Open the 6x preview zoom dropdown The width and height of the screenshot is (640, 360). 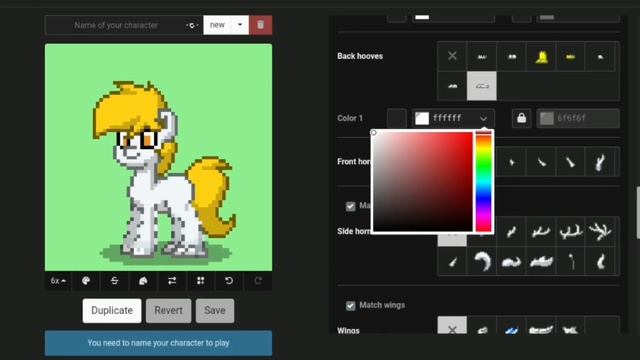click(x=58, y=281)
